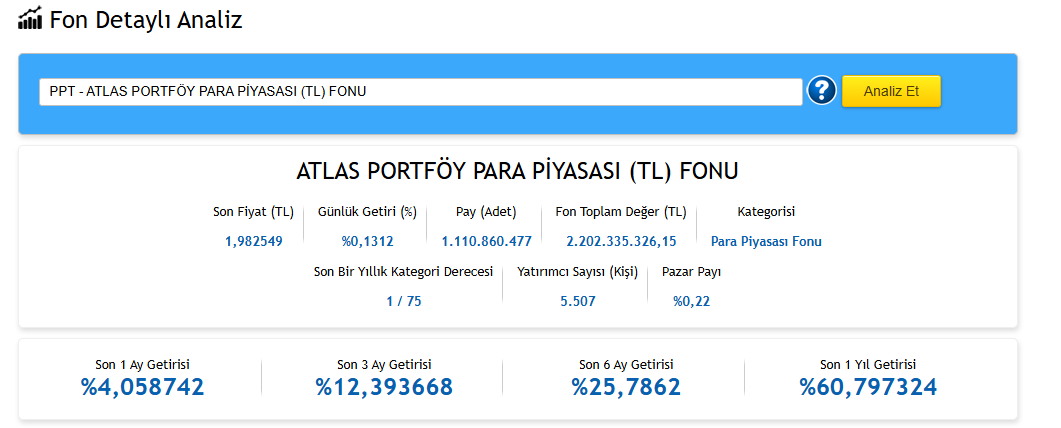Click the Son 1 Ay Getirisi value %4,058742
This screenshot has height=428, width=1061.
[x=142, y=387]
